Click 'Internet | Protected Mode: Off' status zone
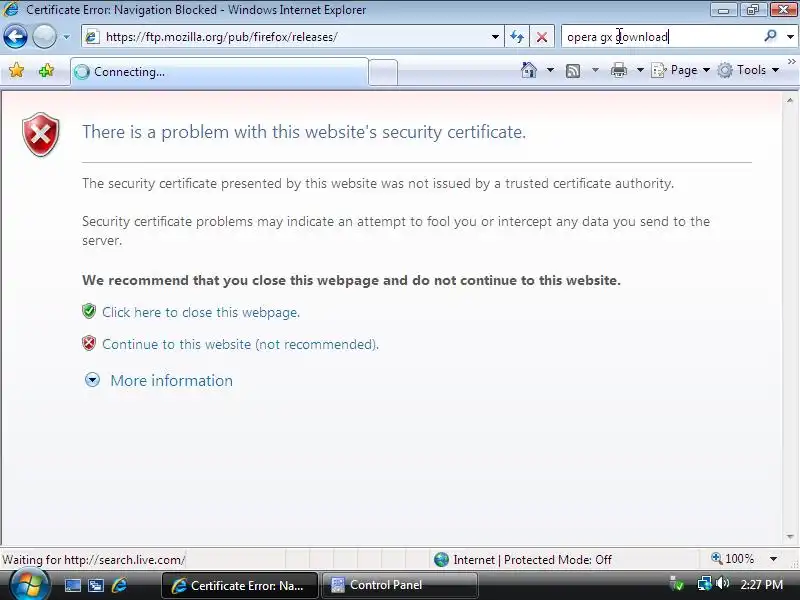The height and width of the screenshot is (600, 800). (x=523, y=560)
